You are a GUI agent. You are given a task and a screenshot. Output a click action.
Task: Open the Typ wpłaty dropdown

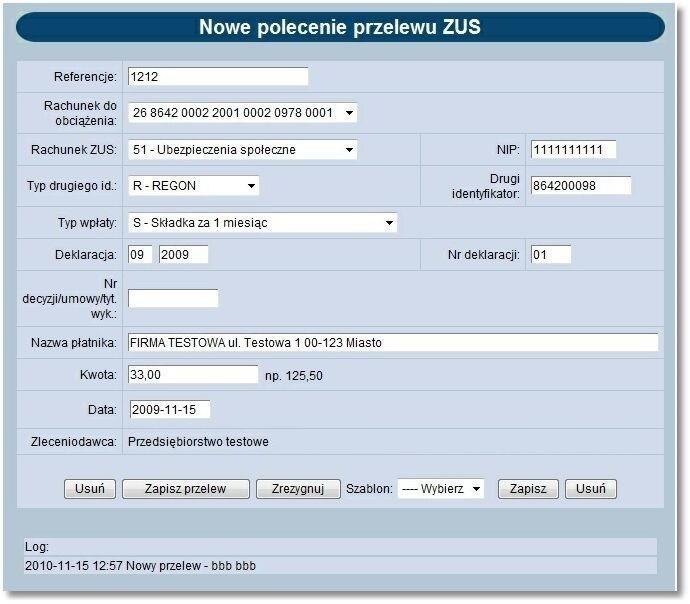[263, 223]
